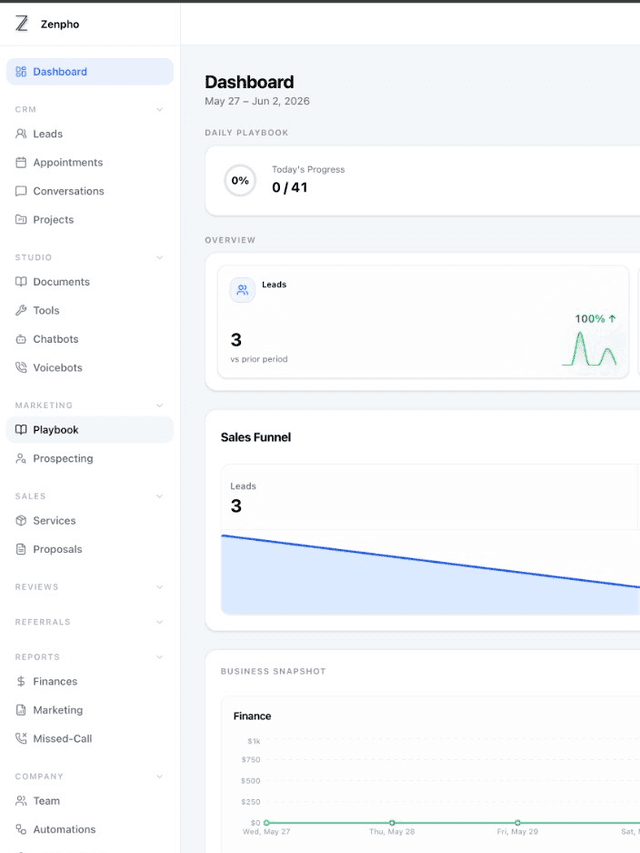Click the Leads overview card
640x853 pixels.
pos(423,322)
